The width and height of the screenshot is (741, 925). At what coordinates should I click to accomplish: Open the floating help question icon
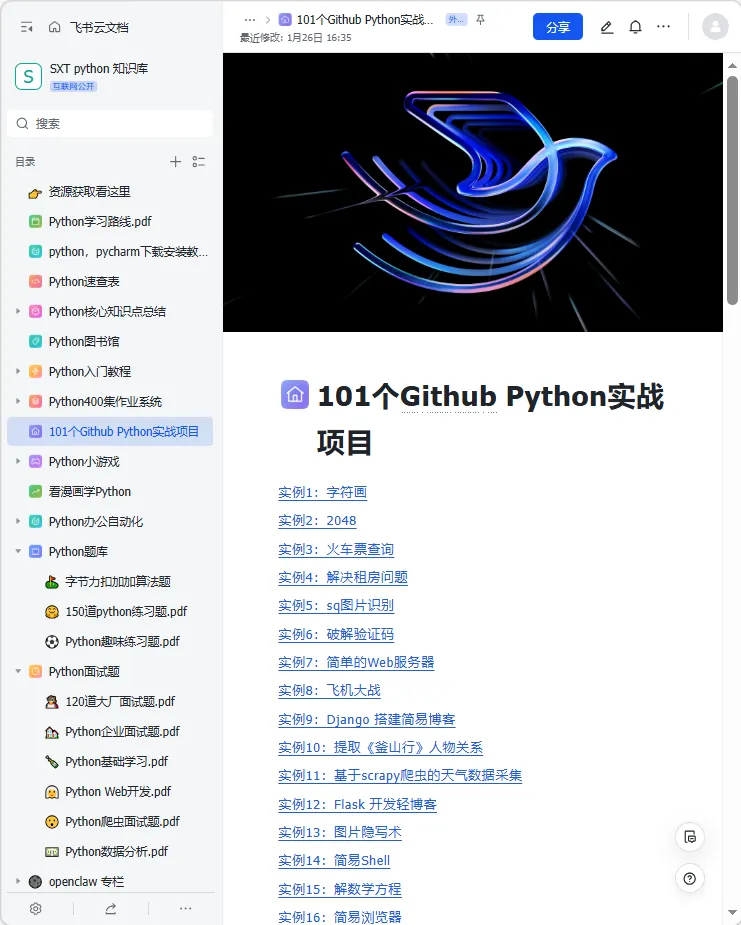(x=690, y=878)
